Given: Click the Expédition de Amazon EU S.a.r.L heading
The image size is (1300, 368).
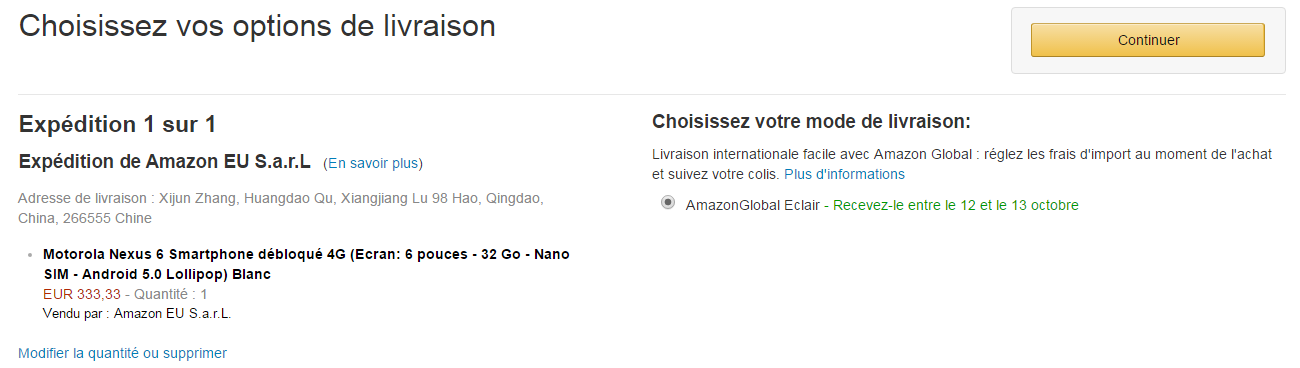Looking at the screenshot, I should tap(165, 162).
